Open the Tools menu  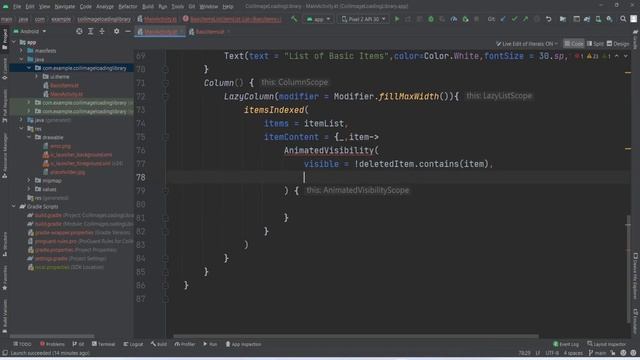[178, 7]
